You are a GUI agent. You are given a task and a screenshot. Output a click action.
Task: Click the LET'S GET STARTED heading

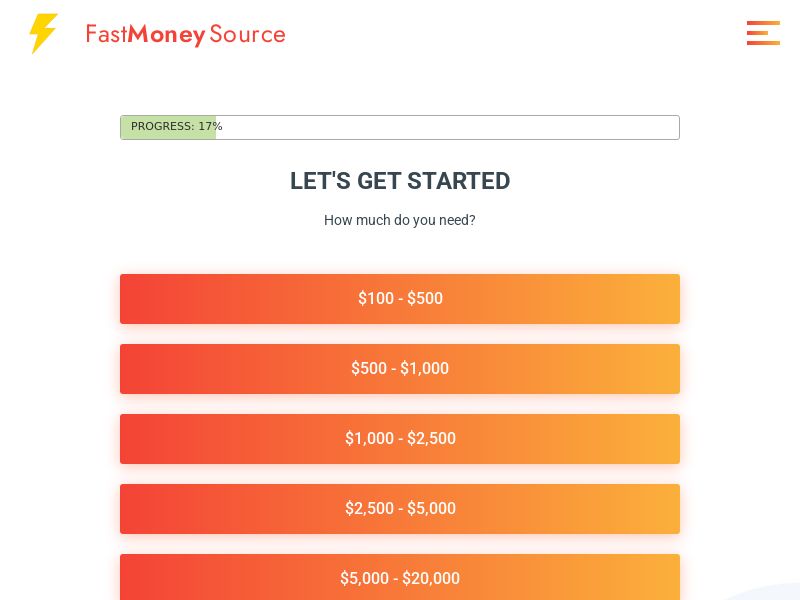click(400, 181)
